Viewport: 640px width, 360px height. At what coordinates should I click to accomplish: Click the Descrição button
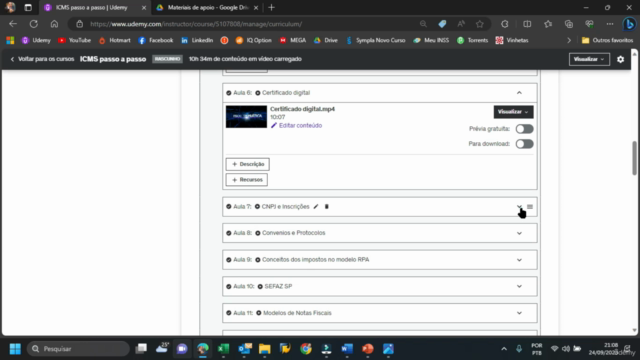coord(247,164)
